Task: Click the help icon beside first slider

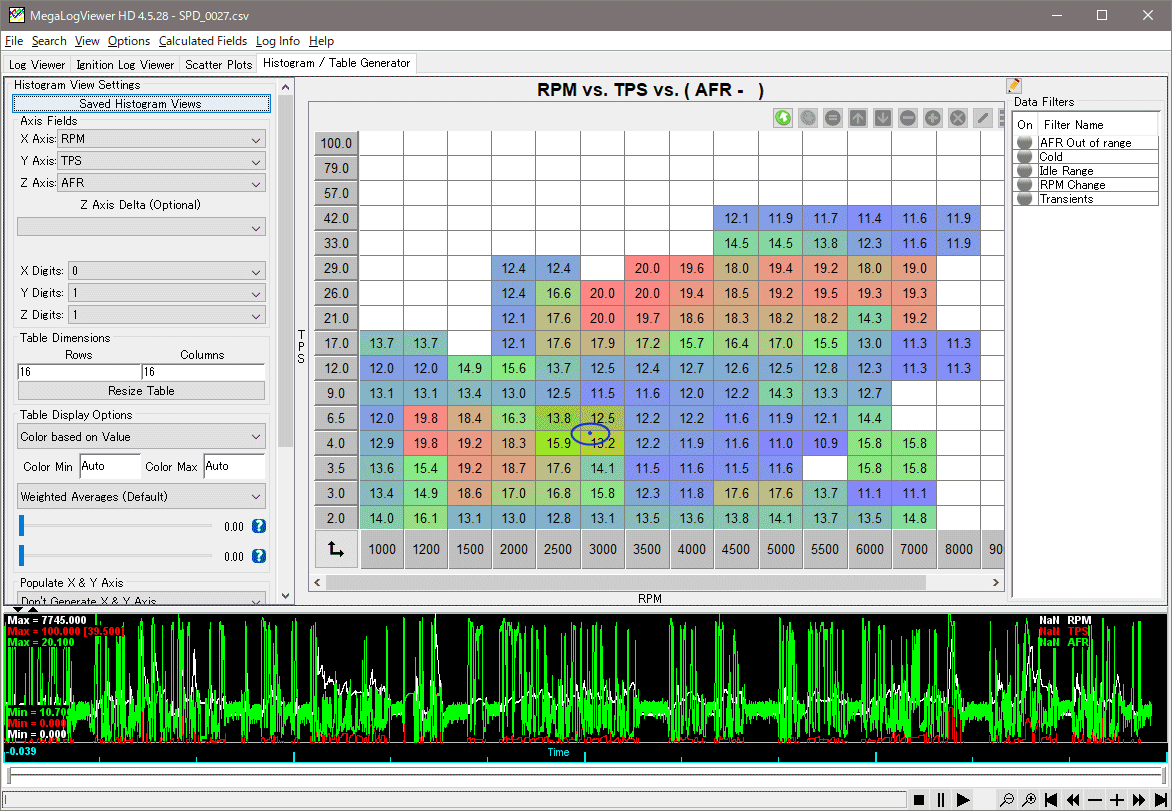Action: (259, 526)
